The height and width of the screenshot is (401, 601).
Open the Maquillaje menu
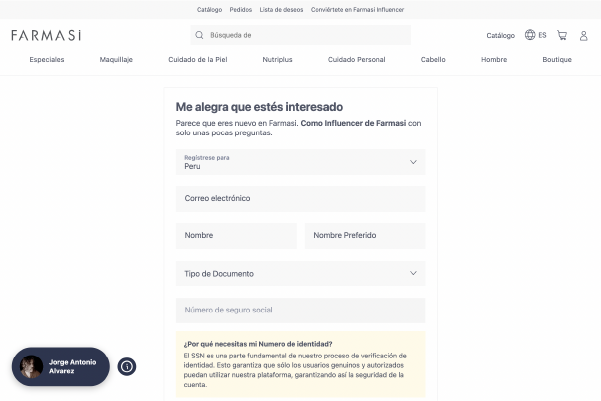point(116,60)
